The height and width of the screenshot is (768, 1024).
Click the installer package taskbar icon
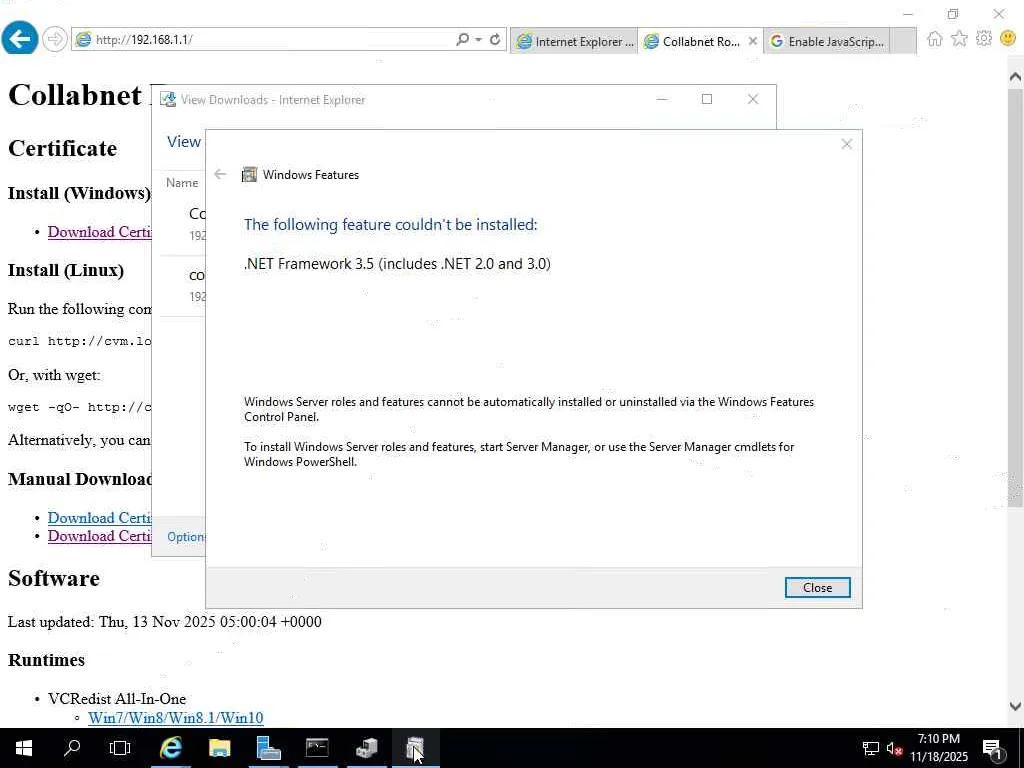pos(366,748)
